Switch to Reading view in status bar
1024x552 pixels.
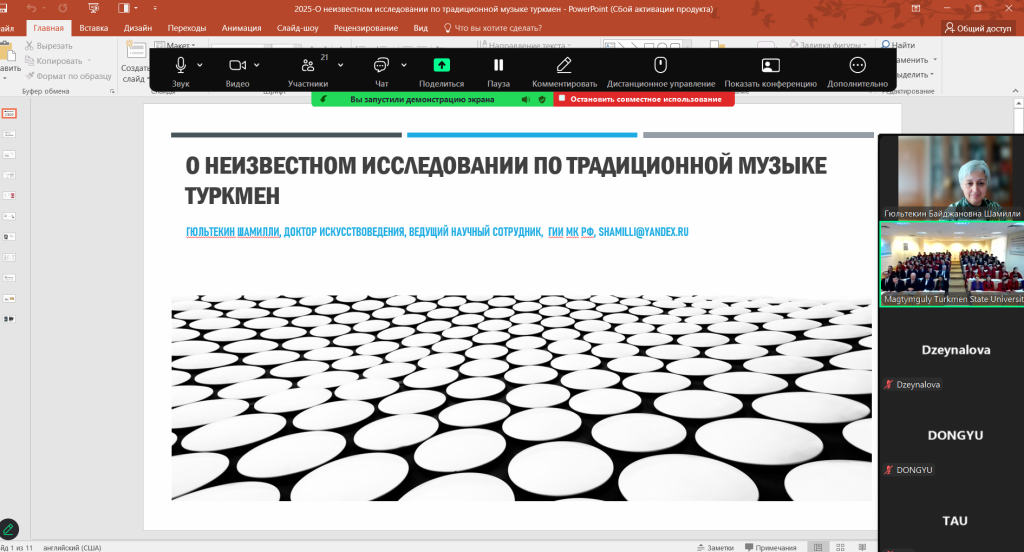click(x=863, y=547)
